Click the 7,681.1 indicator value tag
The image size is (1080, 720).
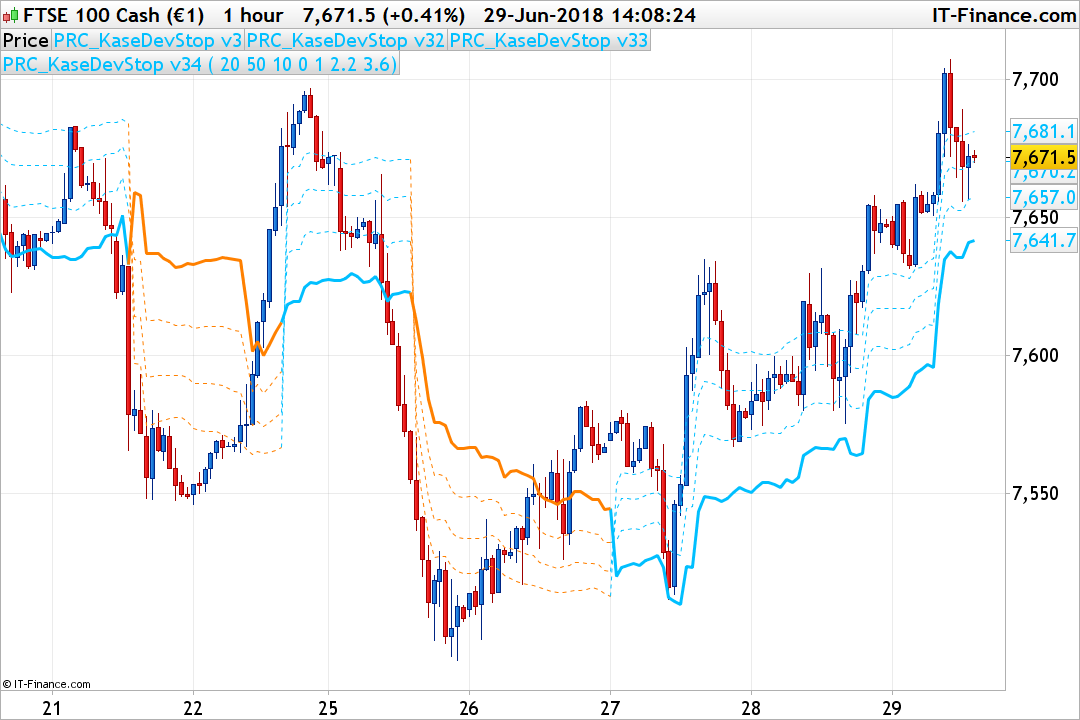[x=1043, y=131]
